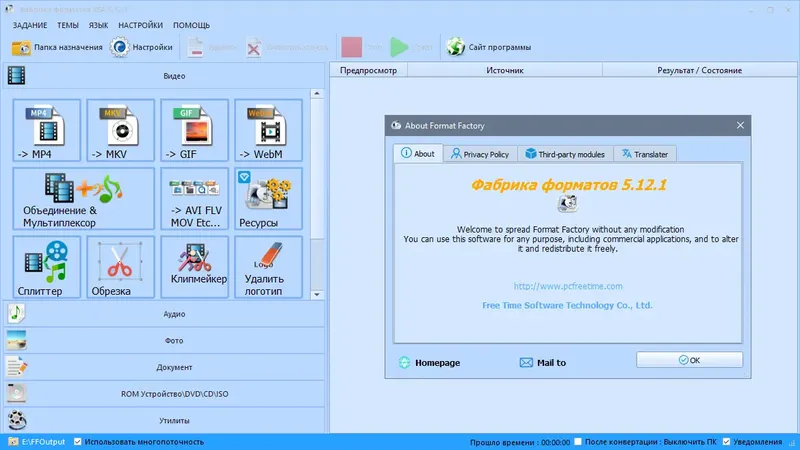Image resolution: width=800 pixels, height=450 pixels.
Task: Enable После конвертации: Выключить ПК checkbox
Action: point(578,442)
